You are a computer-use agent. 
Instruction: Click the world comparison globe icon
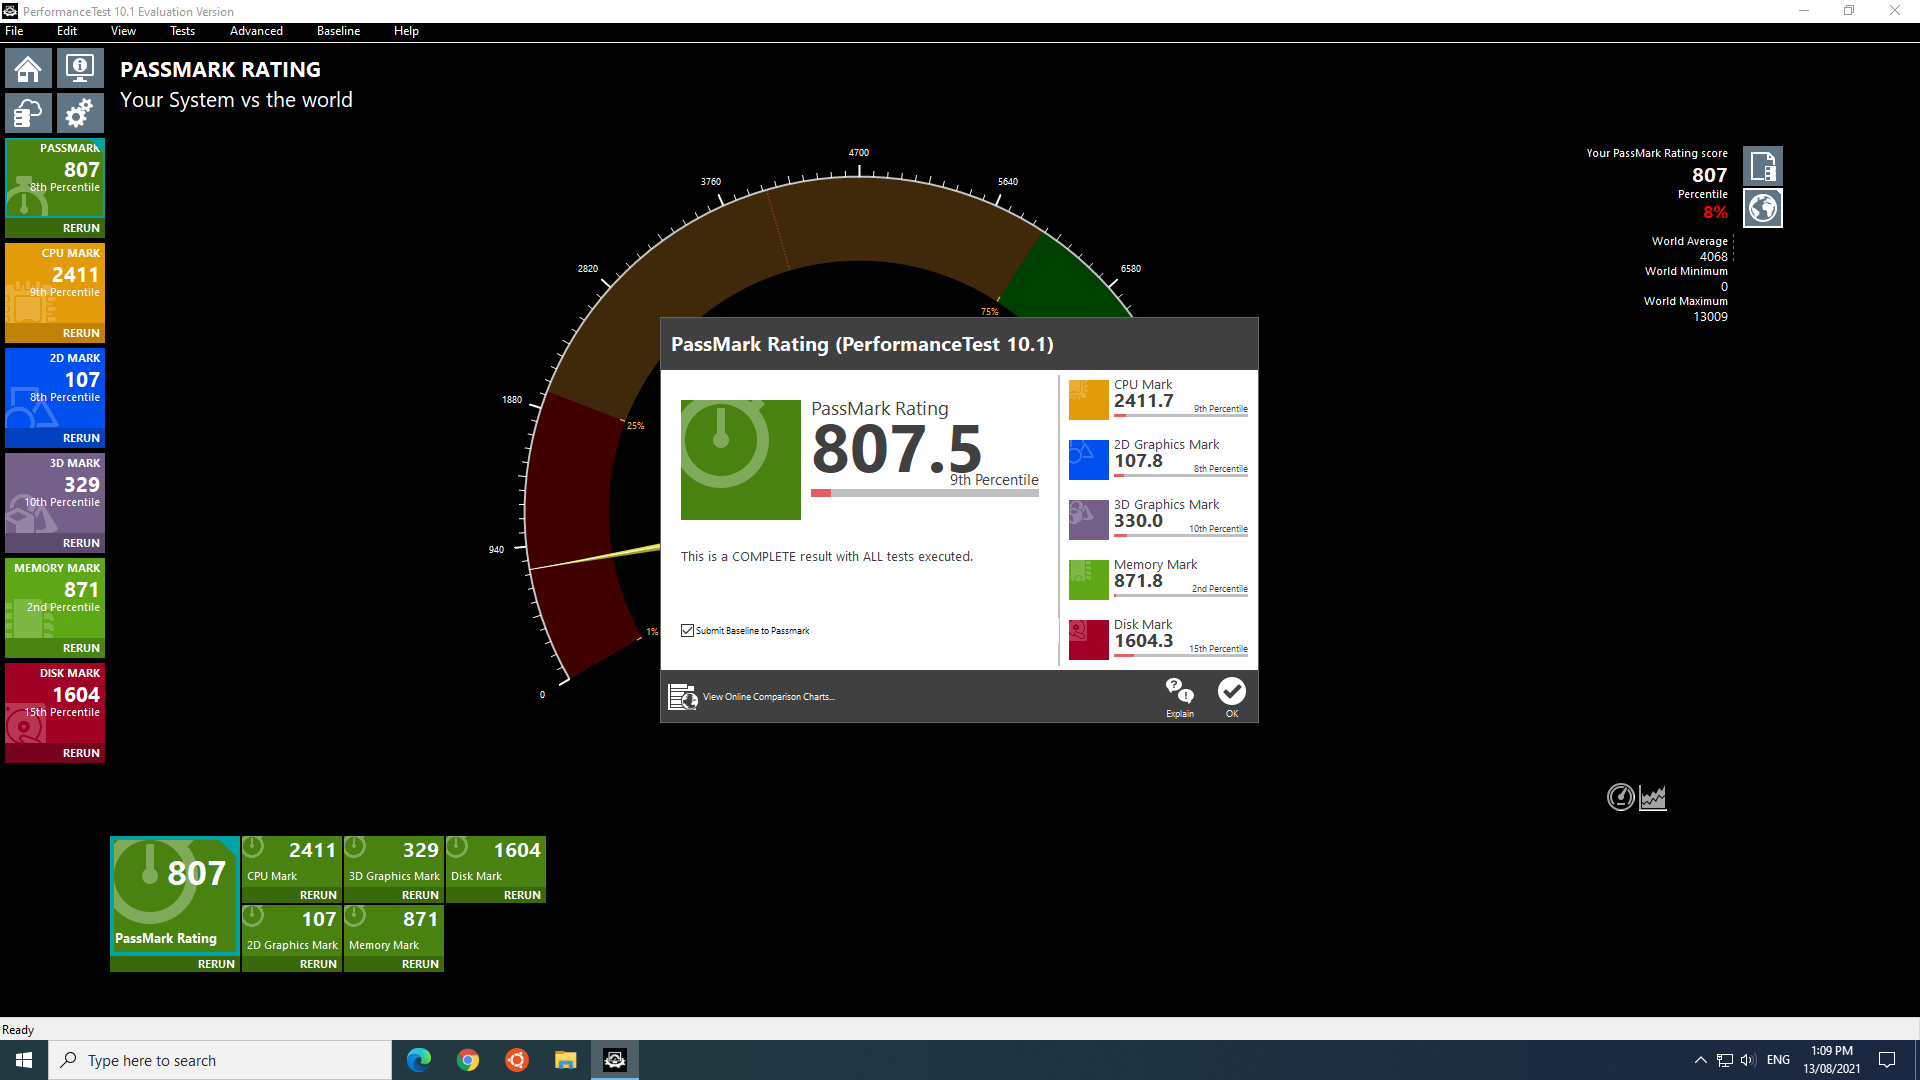[1762, 208]
